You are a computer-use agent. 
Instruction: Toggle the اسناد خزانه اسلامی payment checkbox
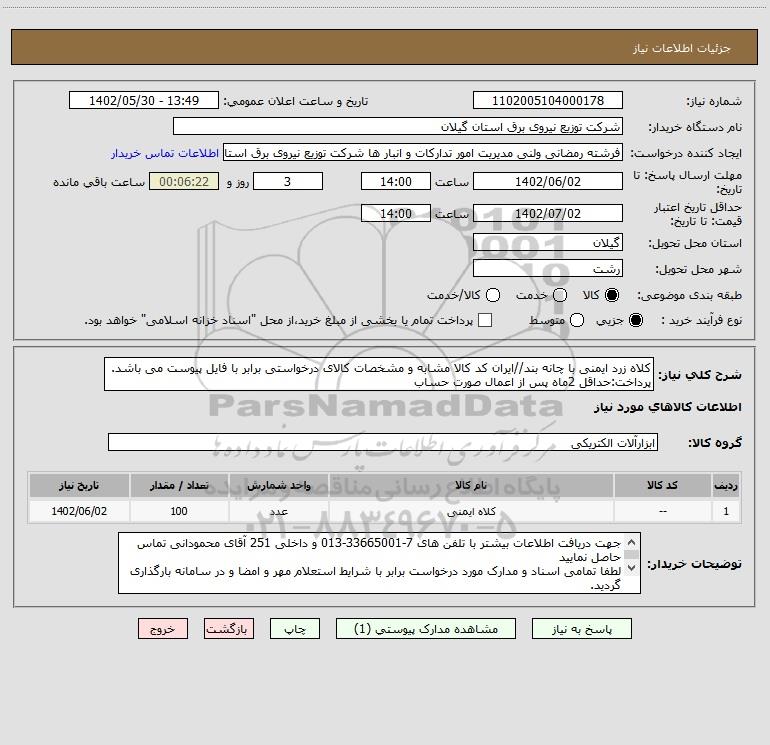click(485, 320)
